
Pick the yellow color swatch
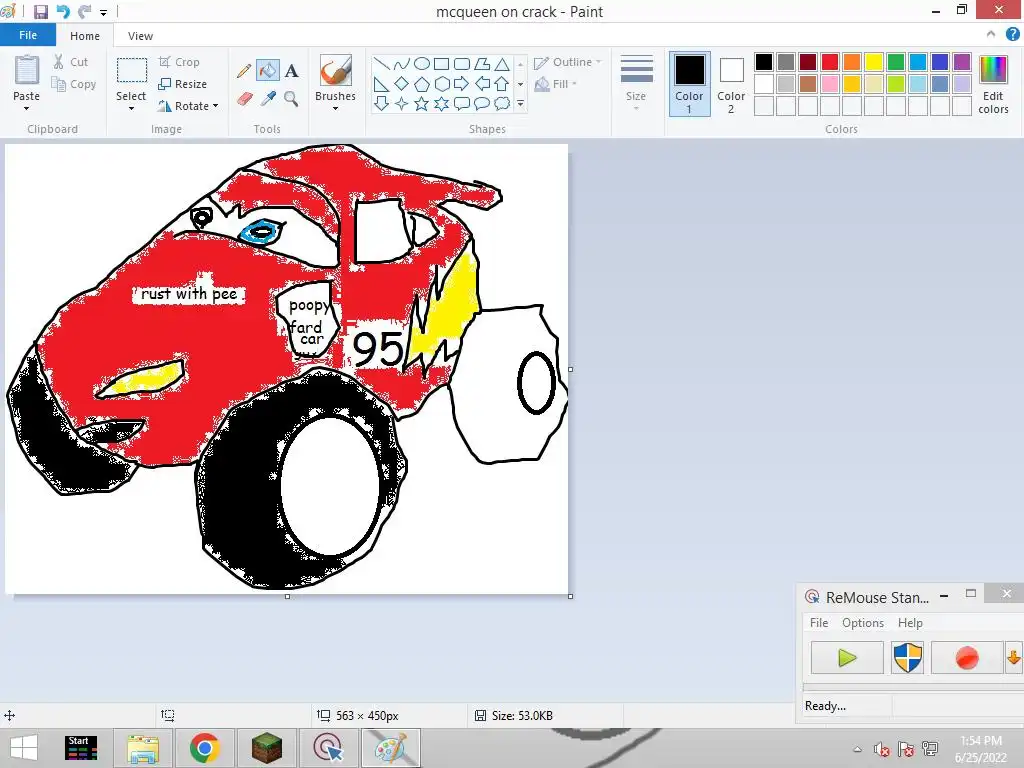(x=874, y=62)
